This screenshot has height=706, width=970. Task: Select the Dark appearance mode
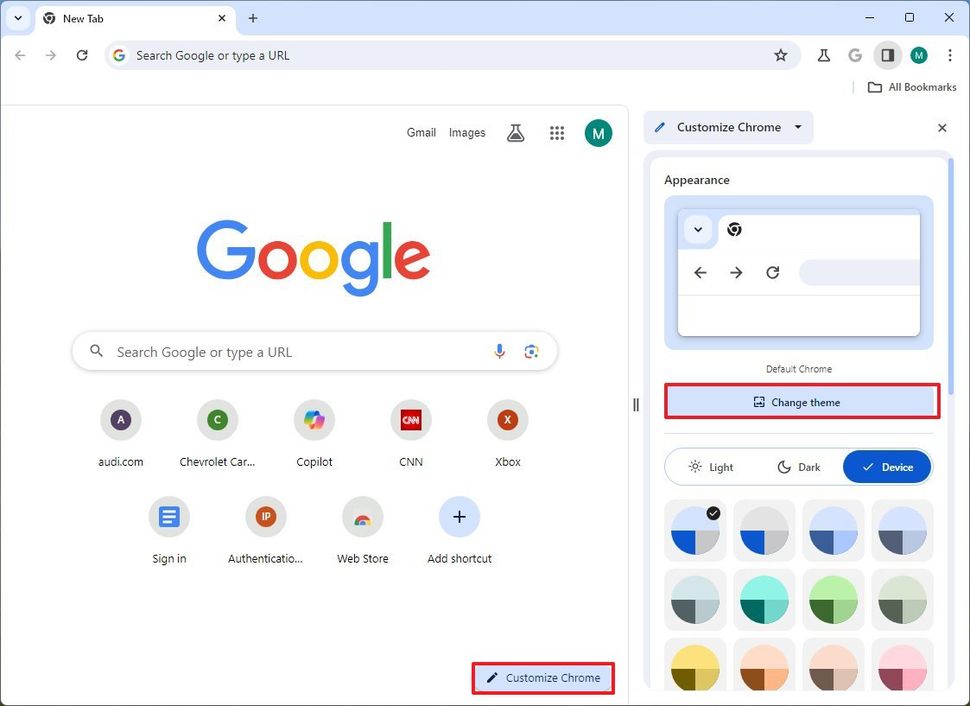pos(798,466)
